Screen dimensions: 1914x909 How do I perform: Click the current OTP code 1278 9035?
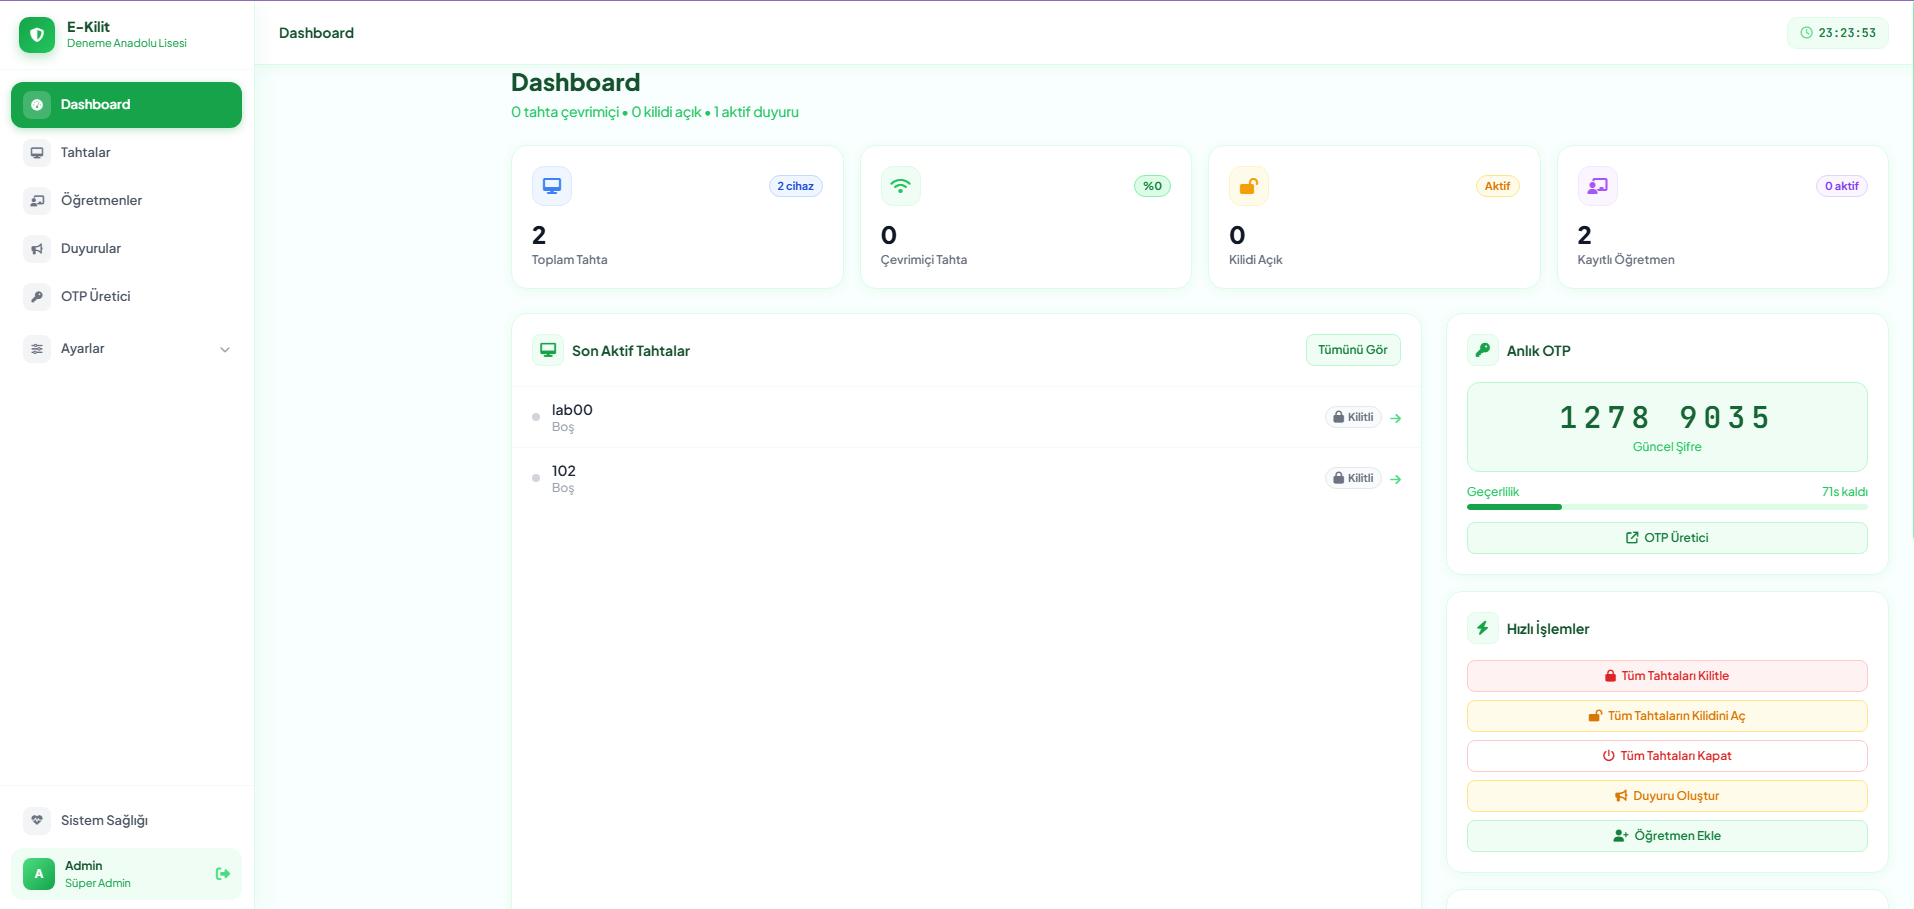(1665, 417)
